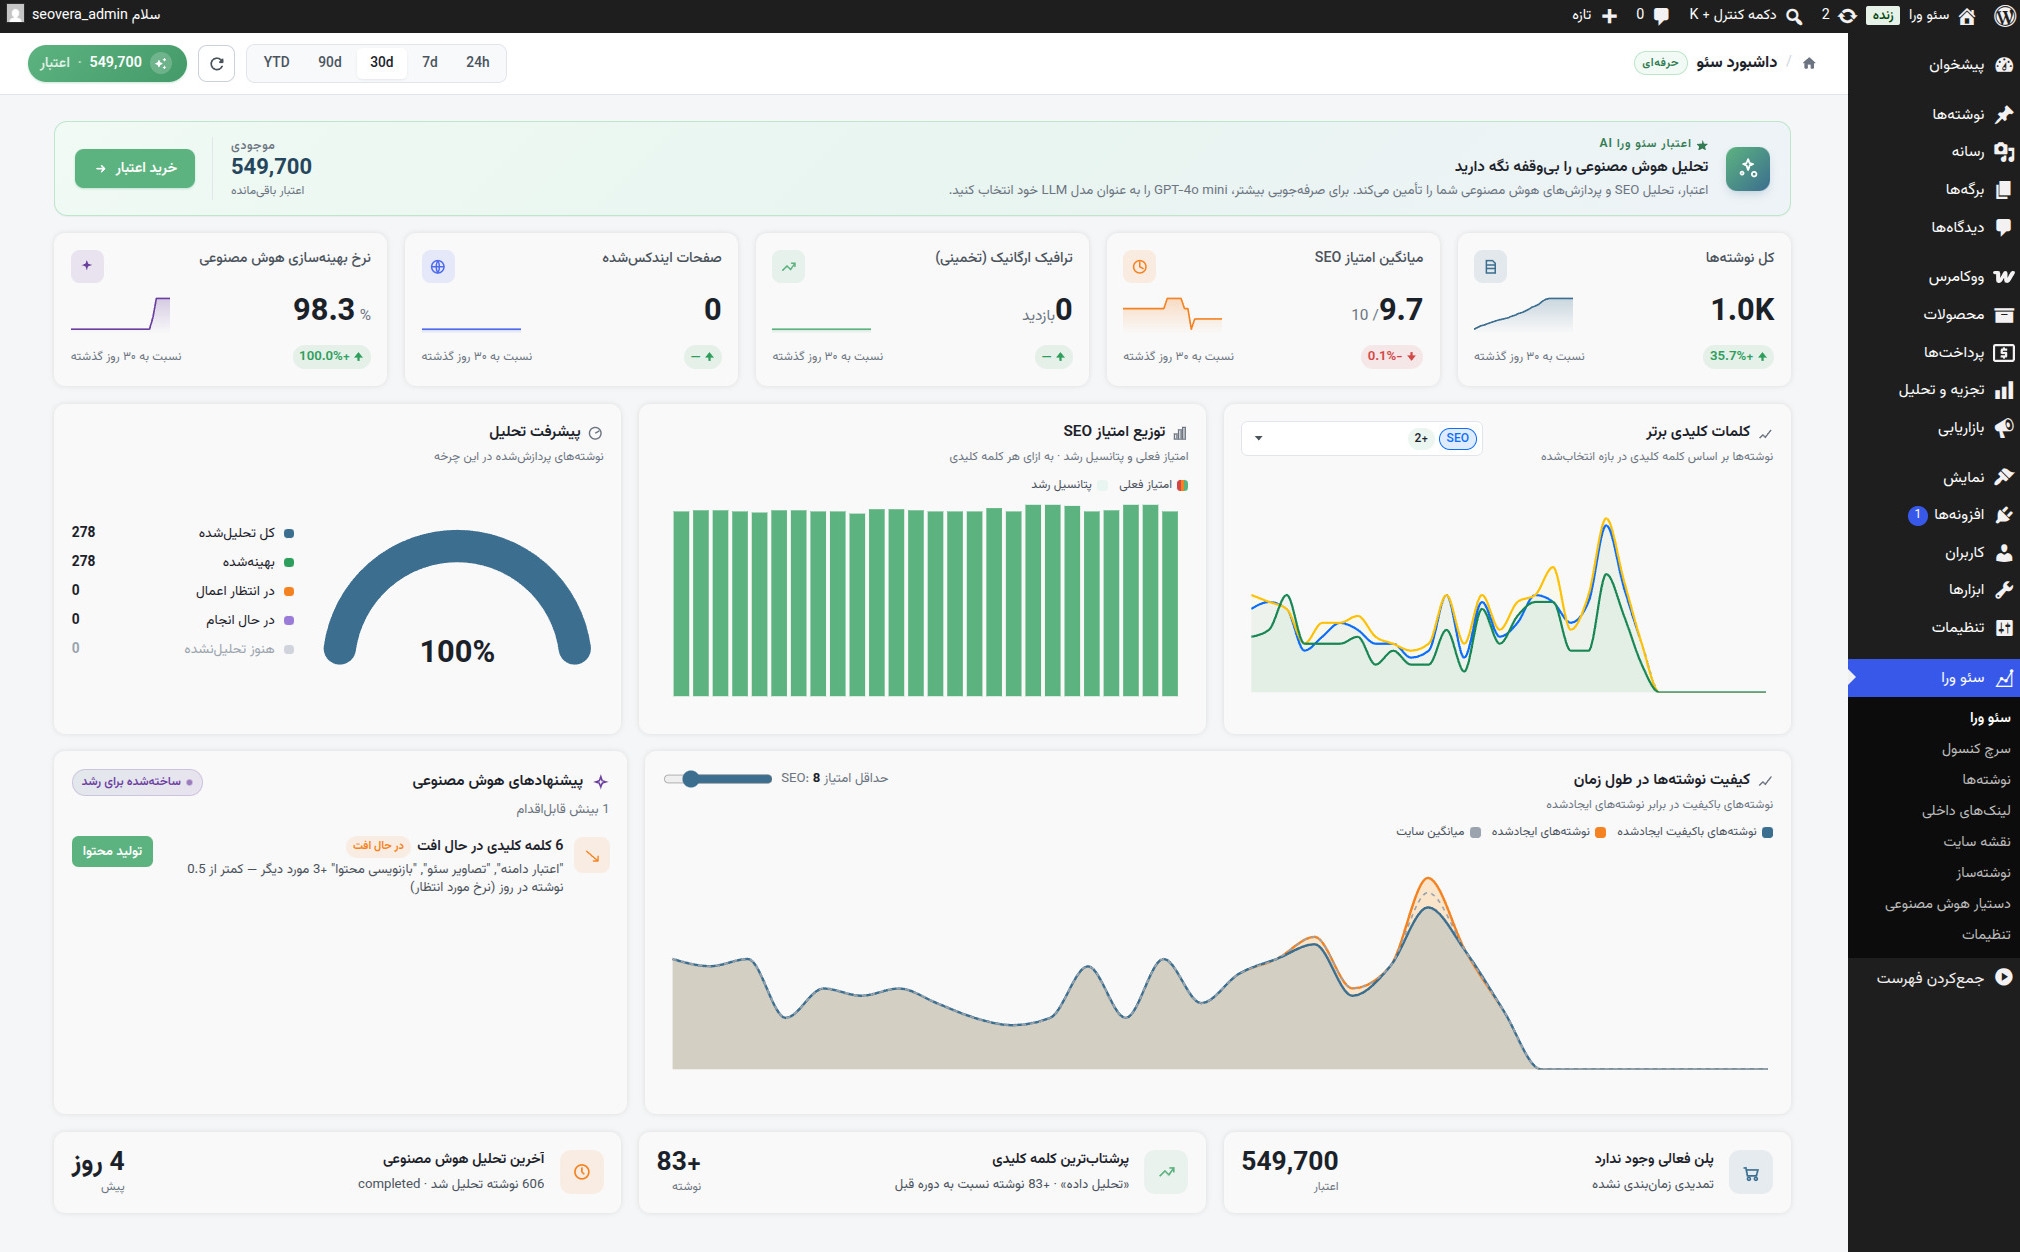Click the seovera_admin greeting link
This screenshot has width=2020, height=1252.
pyautogui.click(x=84, y=15)
